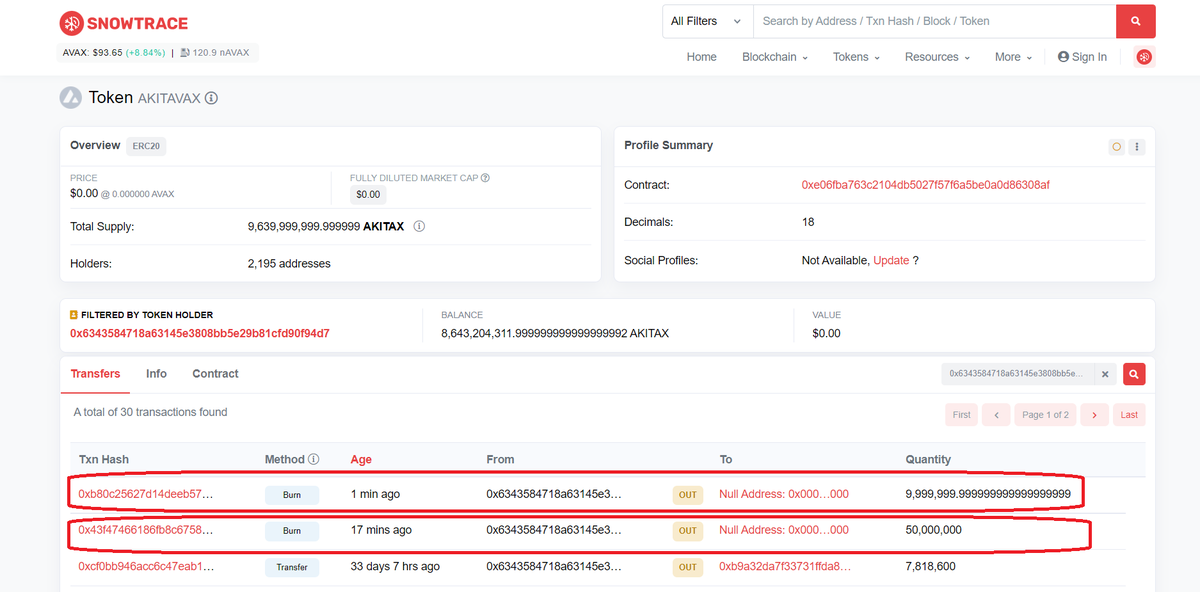Viewport: 1200px width, 592px height.
Task: Switch to the Info tab
Action: (x=156, y=374)
